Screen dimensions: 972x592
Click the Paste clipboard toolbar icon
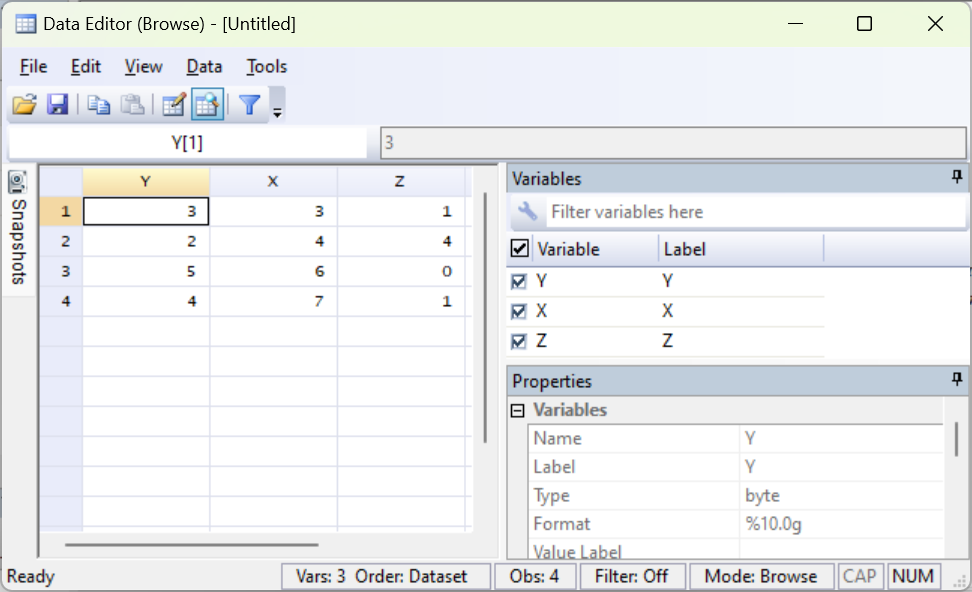click(x=132, y=104)
